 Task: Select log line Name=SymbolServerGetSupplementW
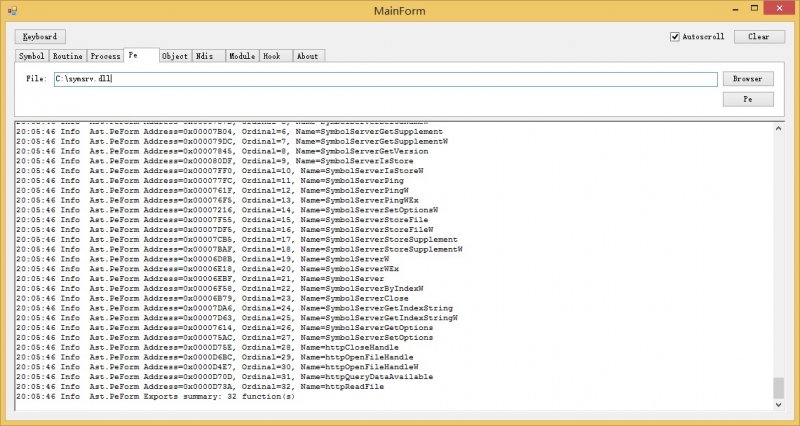point(232,141)
